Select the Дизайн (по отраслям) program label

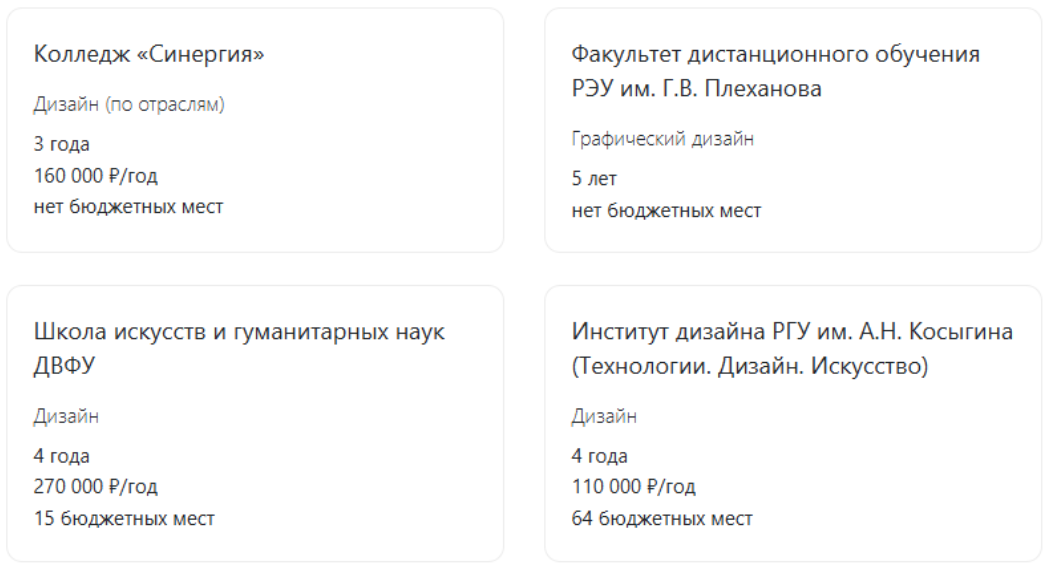pos(129,105)
